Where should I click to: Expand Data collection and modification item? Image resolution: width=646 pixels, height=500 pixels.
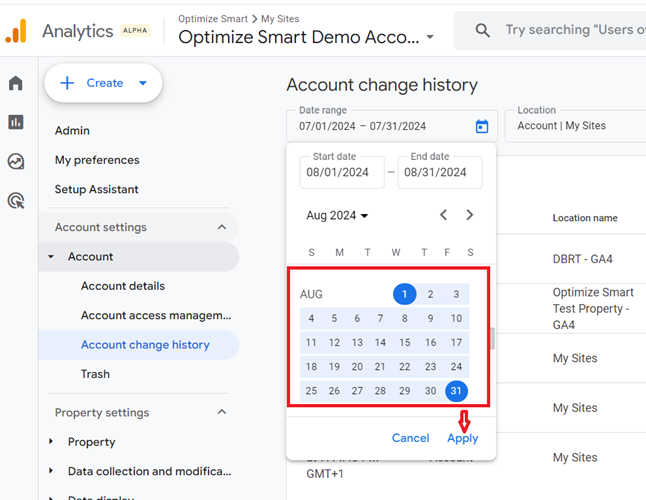pos(51,471)
